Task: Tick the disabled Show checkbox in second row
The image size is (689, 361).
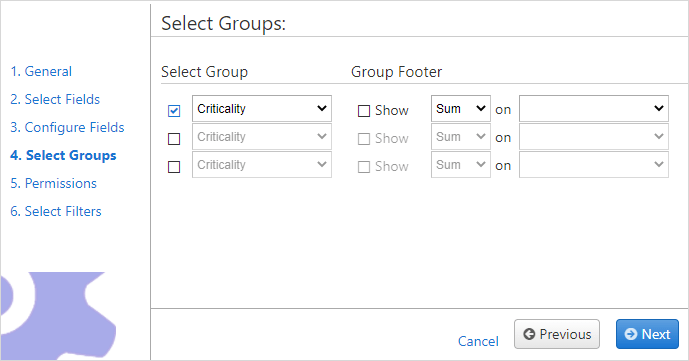Action: click(364, 139)
